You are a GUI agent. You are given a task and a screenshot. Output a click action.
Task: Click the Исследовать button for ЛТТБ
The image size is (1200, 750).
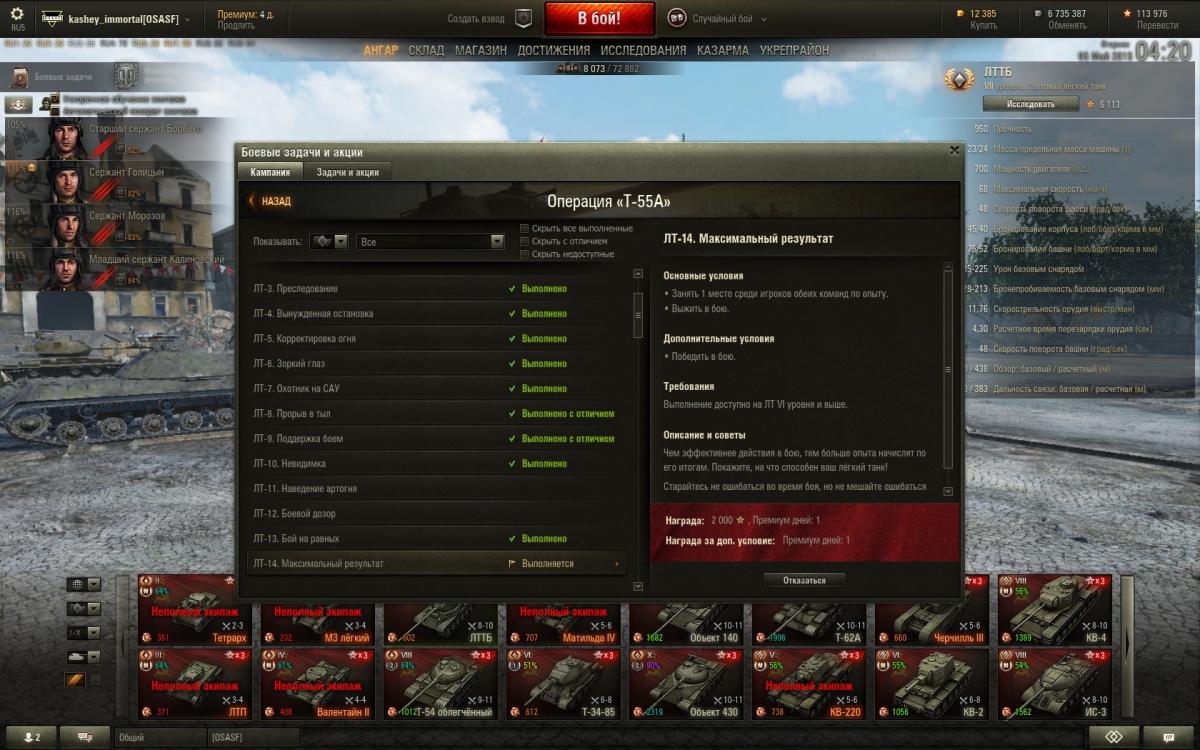pos(1030,104)
